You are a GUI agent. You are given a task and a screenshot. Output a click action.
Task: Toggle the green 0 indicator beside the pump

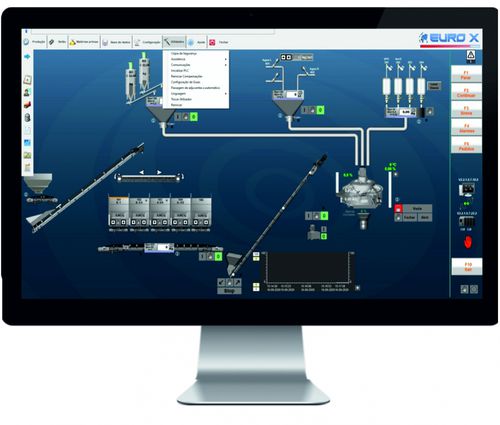click(323, 236)
